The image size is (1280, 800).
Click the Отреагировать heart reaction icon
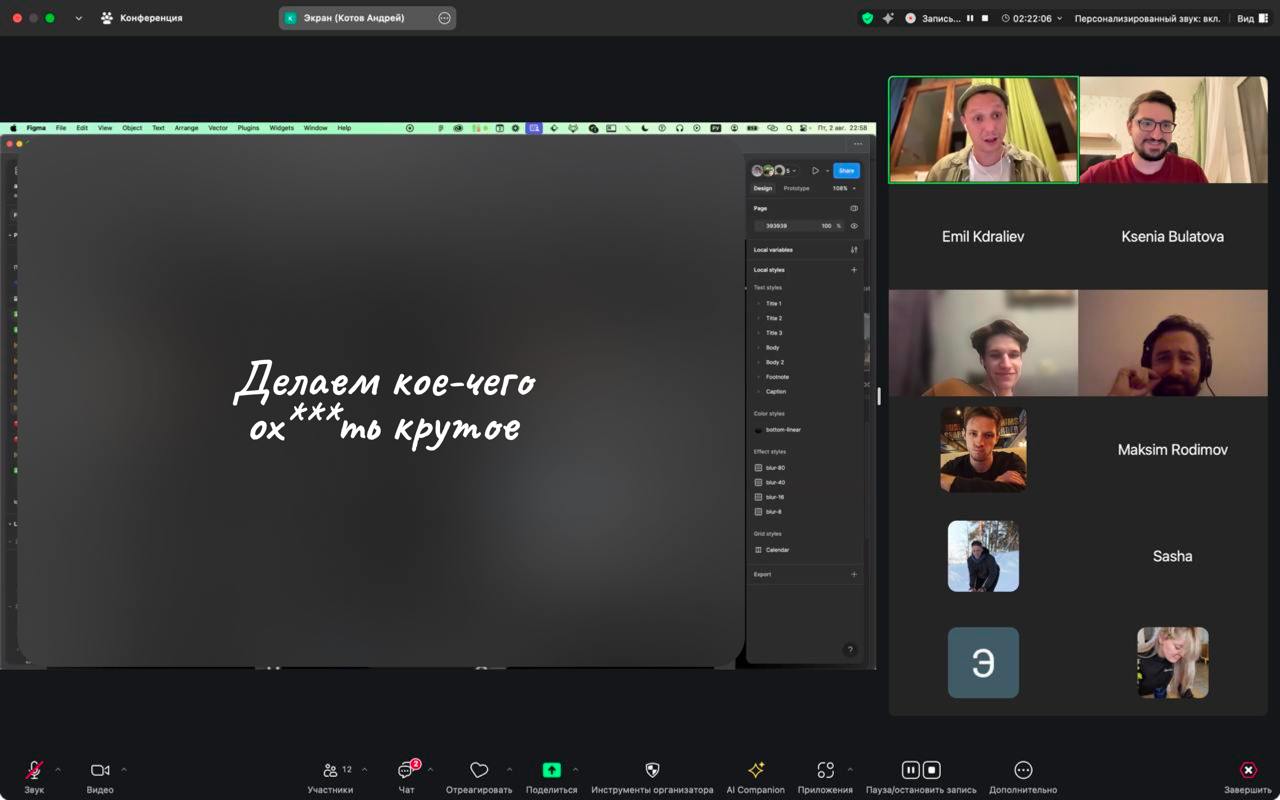pos(479,771)
